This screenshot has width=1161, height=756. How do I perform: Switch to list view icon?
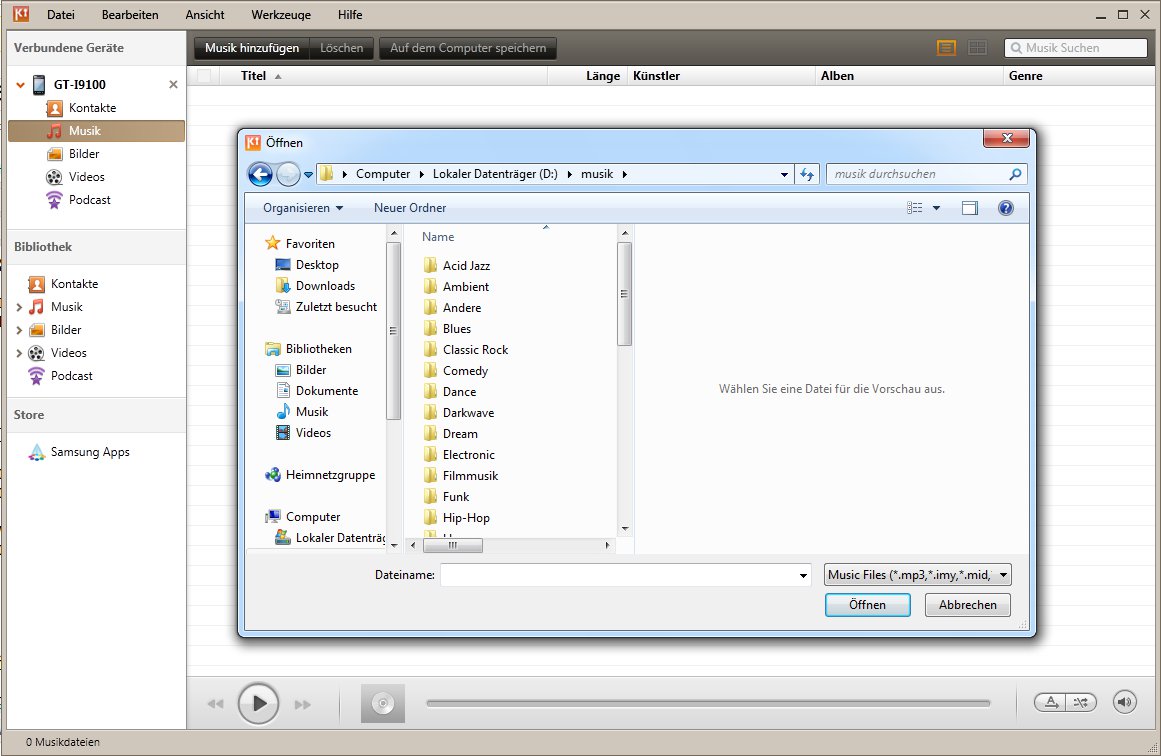(x=946, y=48)
